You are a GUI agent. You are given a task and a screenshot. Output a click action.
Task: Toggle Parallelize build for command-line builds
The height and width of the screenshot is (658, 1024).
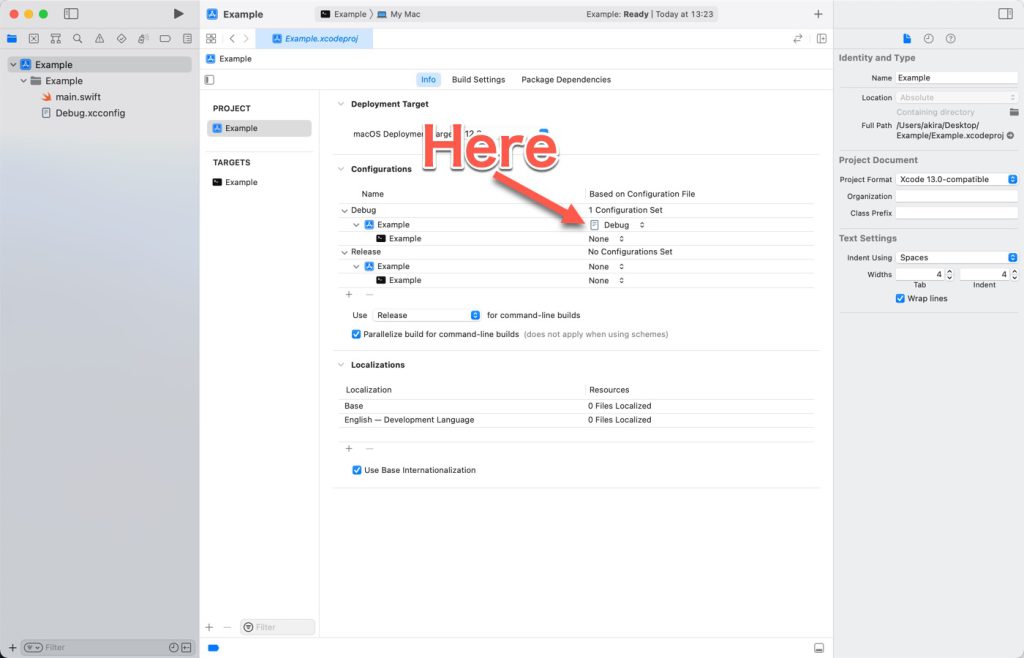356,334
